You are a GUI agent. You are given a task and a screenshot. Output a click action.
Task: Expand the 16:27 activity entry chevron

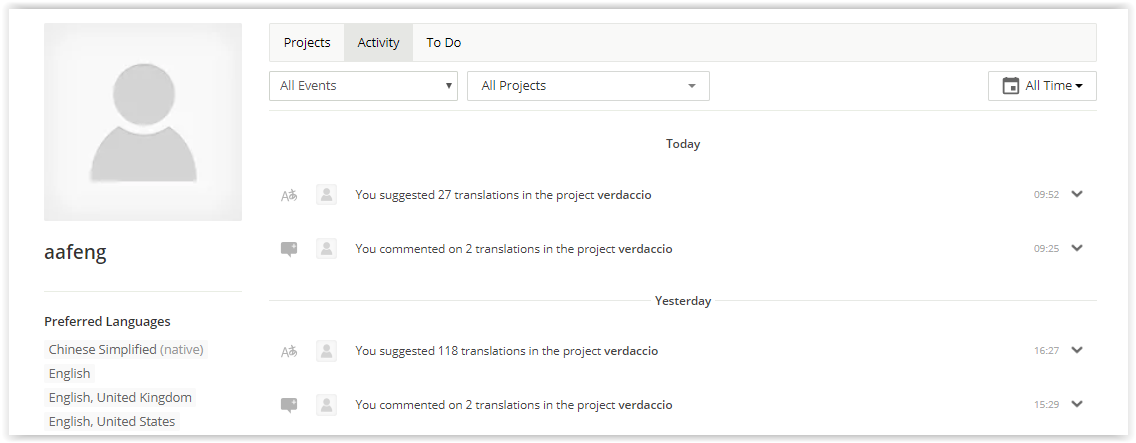pos(1077,349)
